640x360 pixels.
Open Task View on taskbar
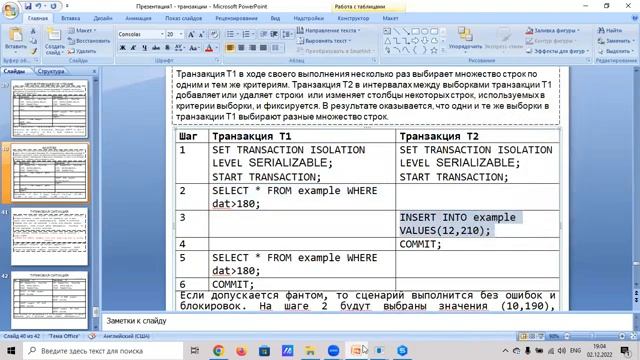coord(195,351)
